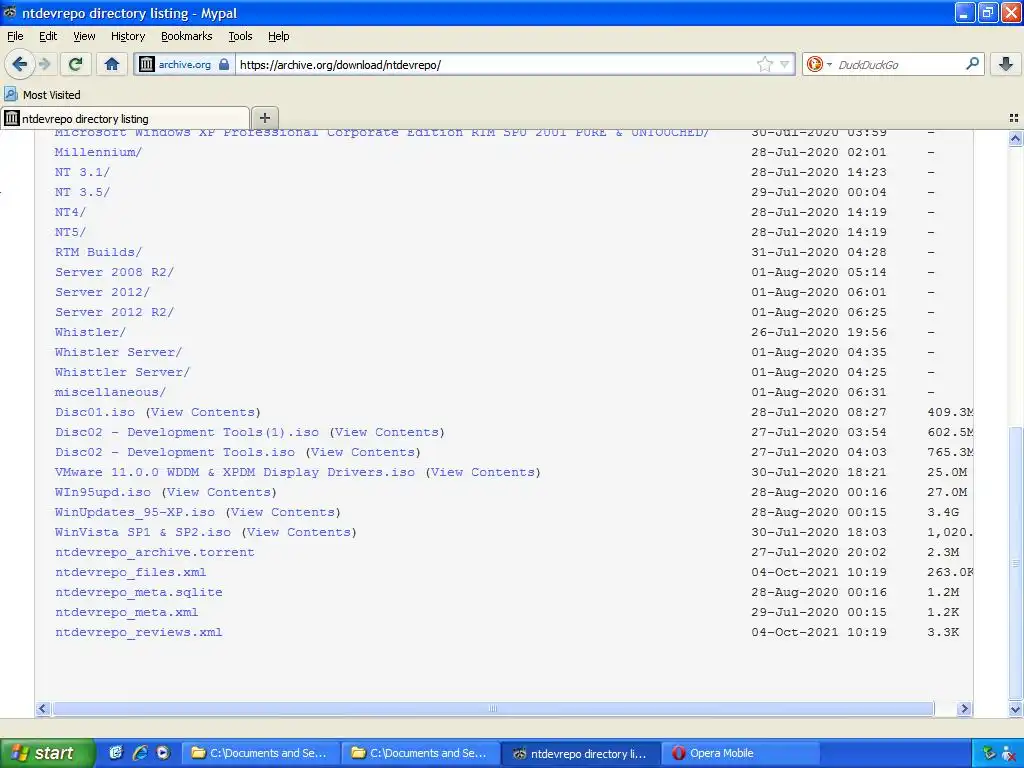Open the NT 3.1/ folder link

[x=82, y=172]
